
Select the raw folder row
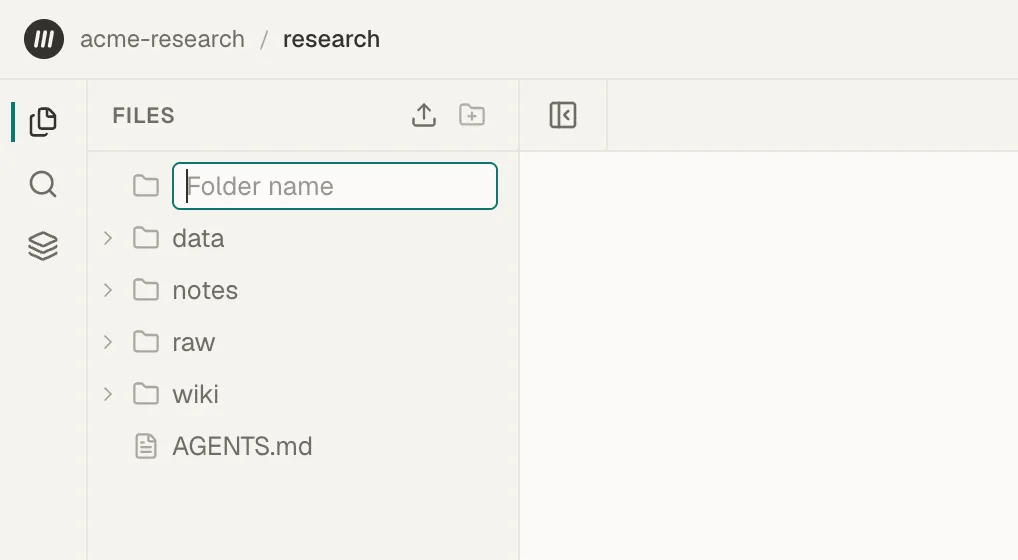point(303,343)
